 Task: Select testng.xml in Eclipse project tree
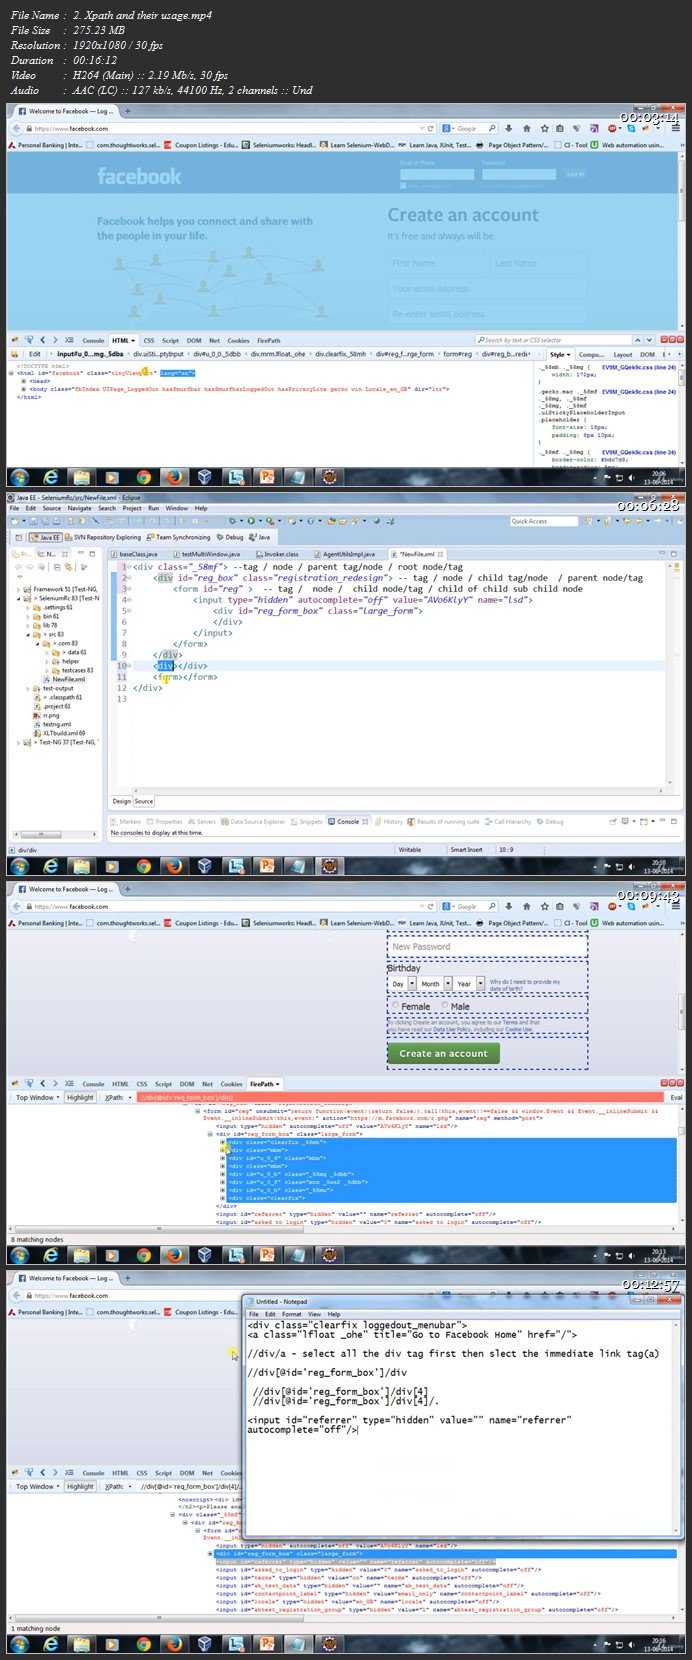pyautogui.click(x=57, y=724)
